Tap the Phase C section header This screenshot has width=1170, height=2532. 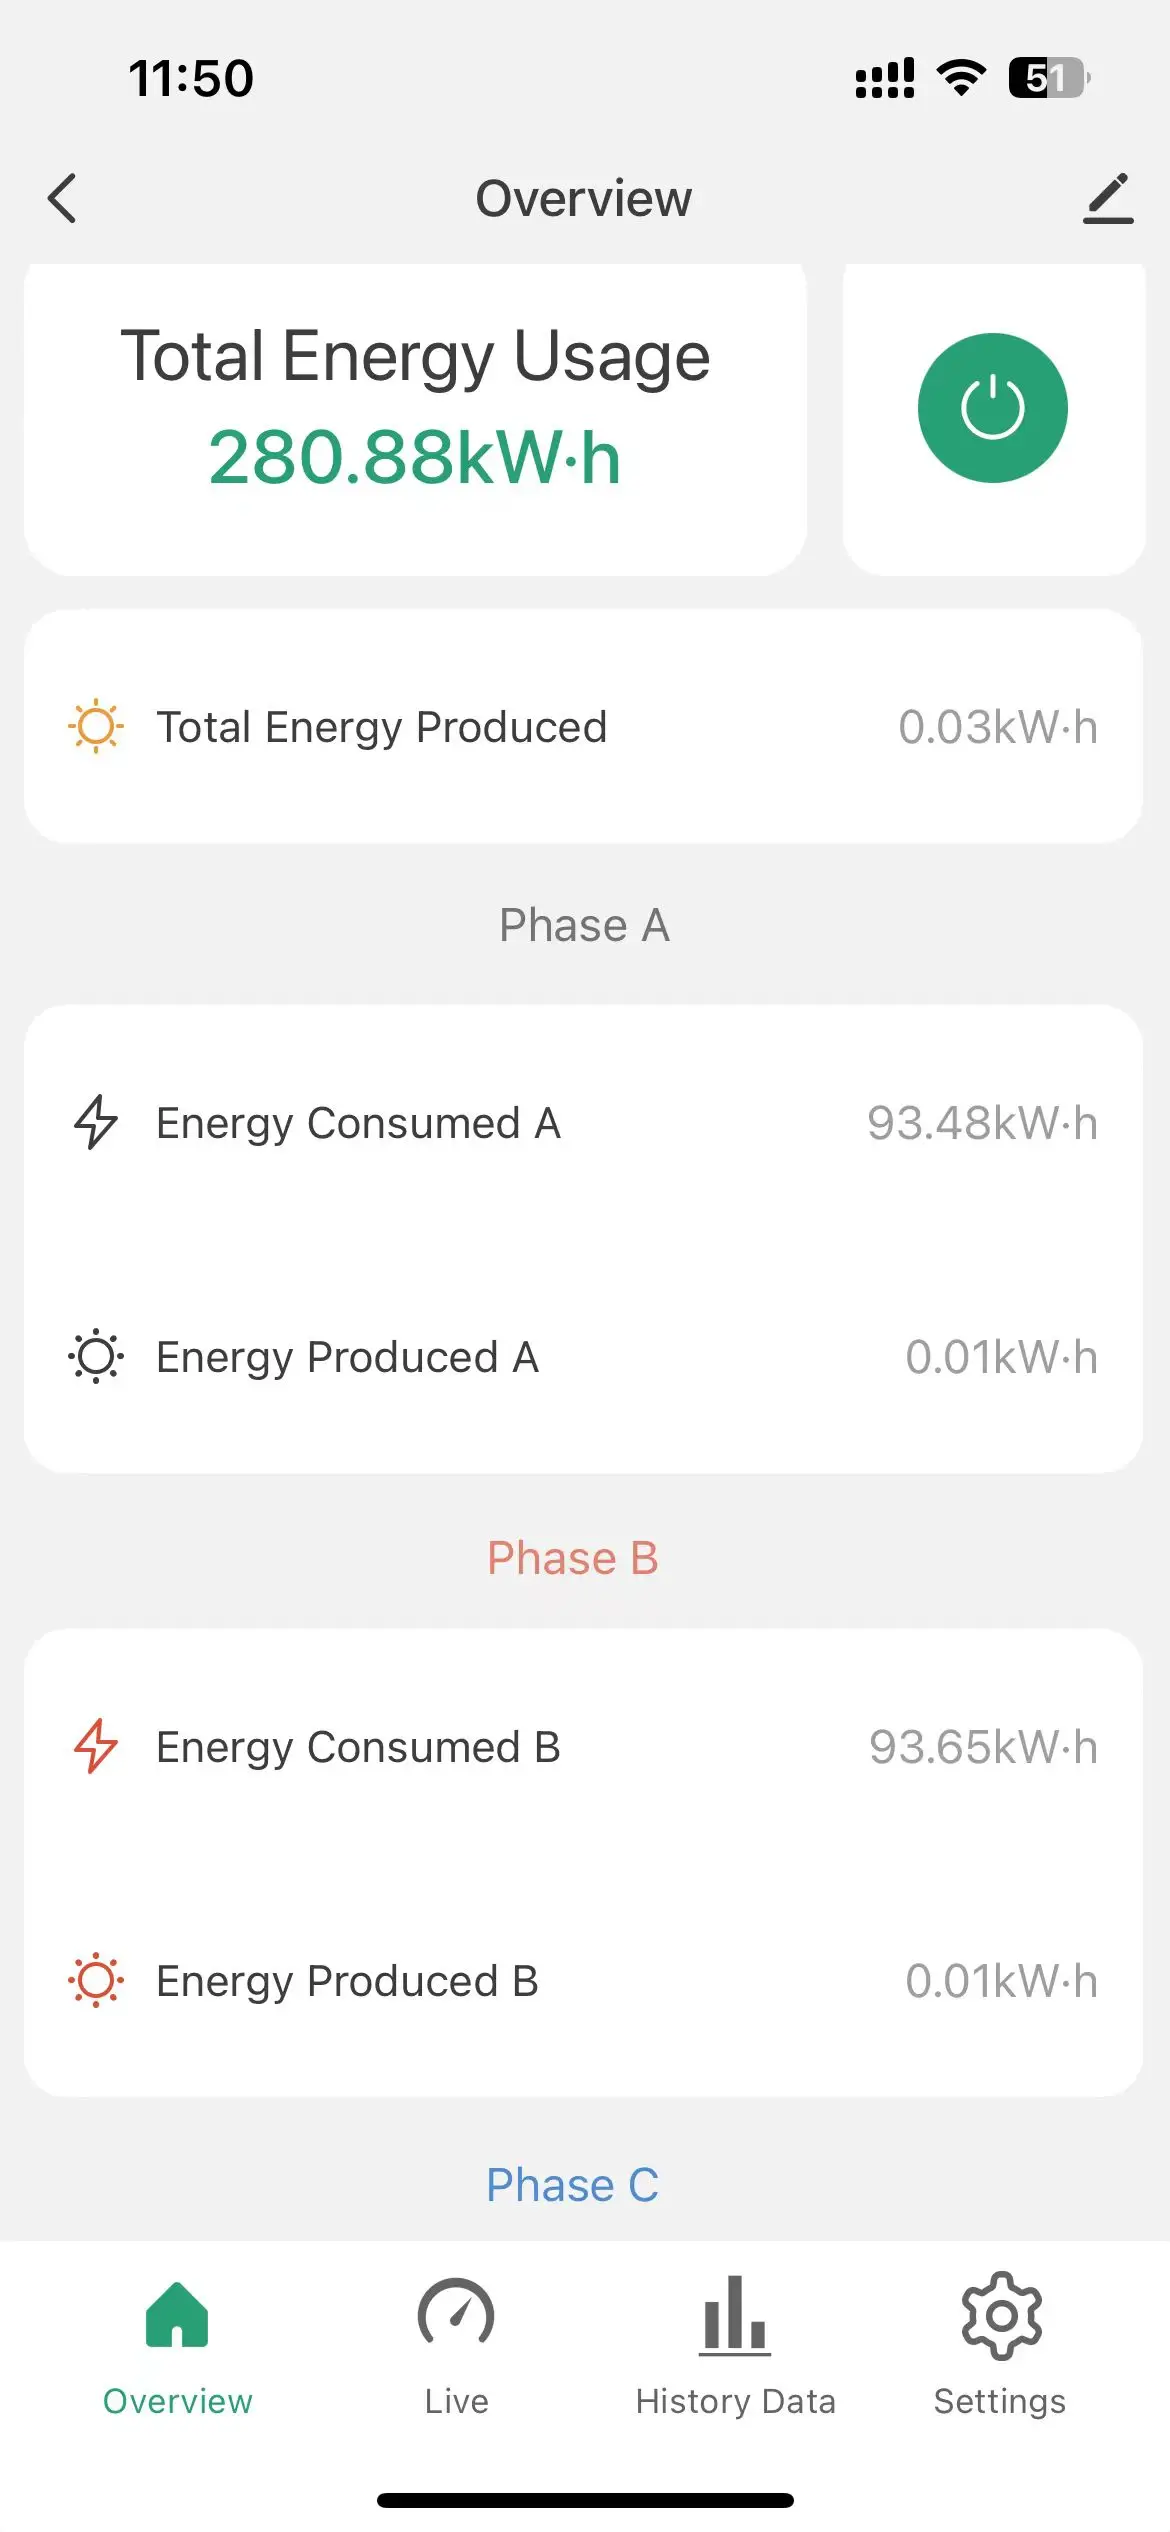tap(573, 2185)
